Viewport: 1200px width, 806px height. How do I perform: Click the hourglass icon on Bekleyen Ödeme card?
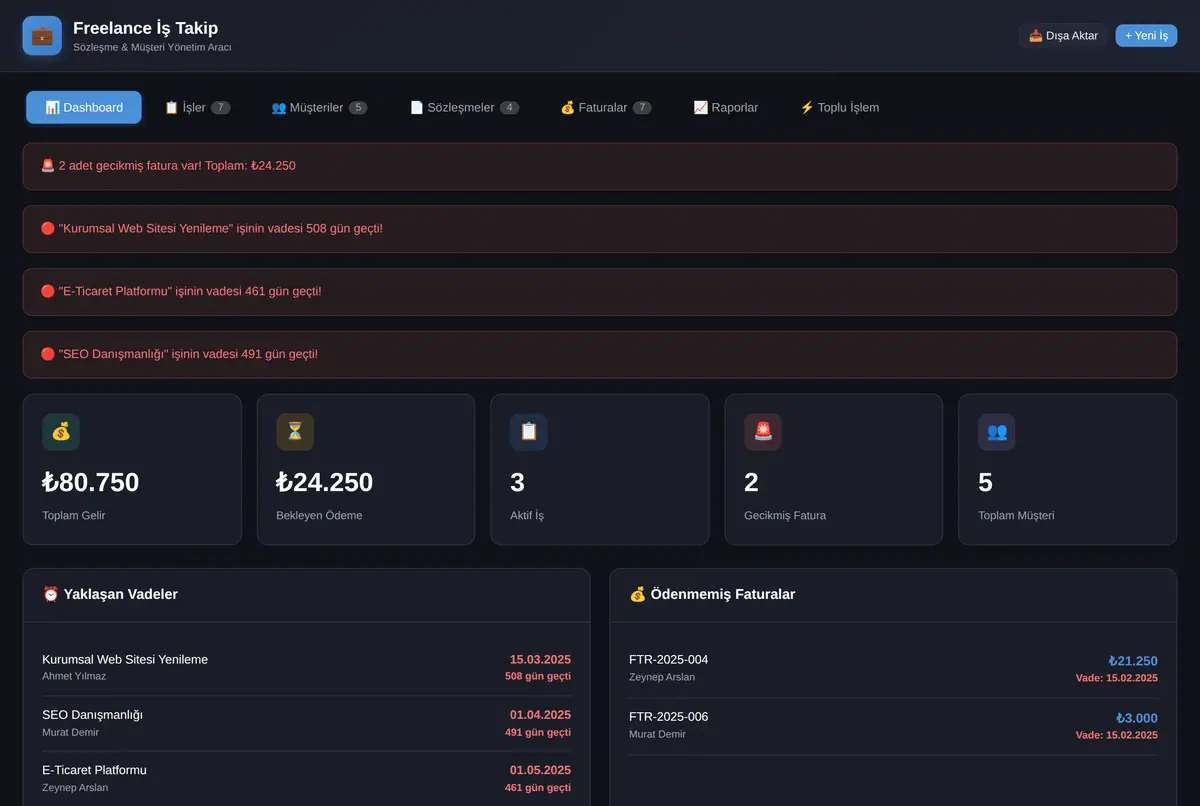point(295,432)
